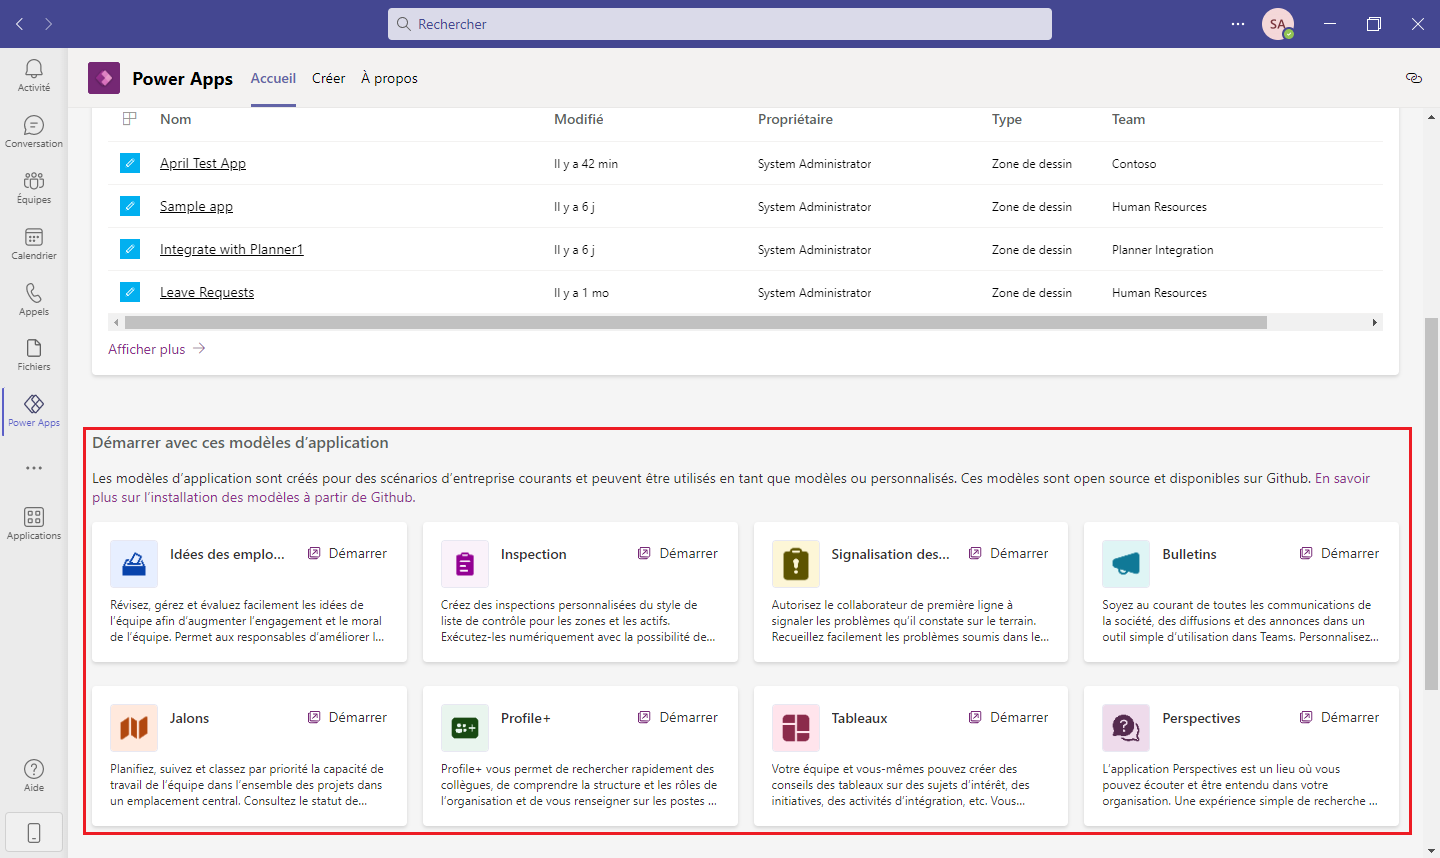Click the Type column header

click(x=1007, y=119)
